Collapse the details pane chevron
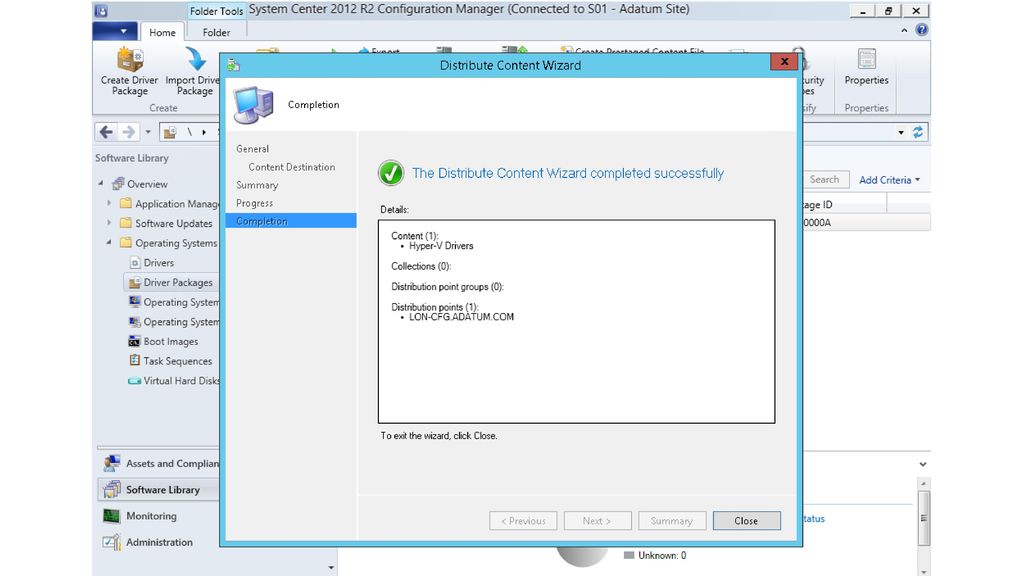 [x=923, y=464]
